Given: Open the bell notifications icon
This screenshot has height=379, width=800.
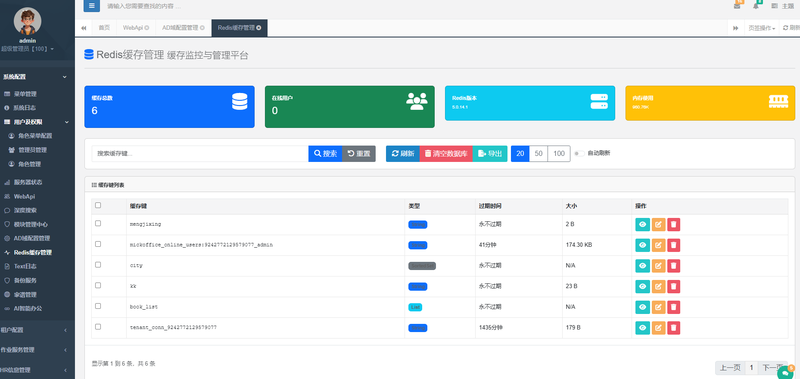Looking at the screenshot, I should click(756, 6).
